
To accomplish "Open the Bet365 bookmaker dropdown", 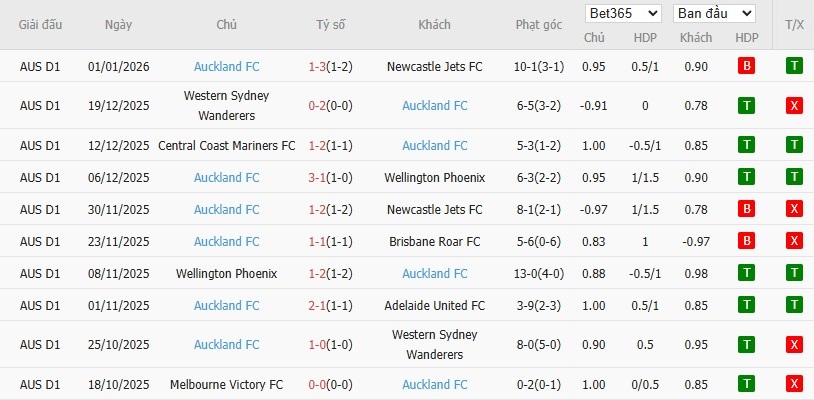I will pyautogui.click(x=623, y=13).
